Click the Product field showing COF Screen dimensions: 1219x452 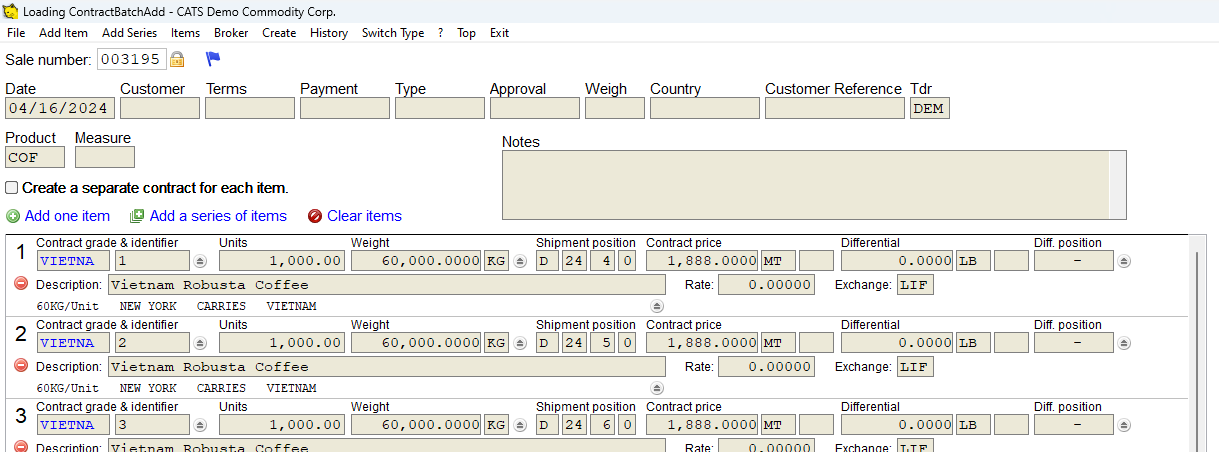35,157
